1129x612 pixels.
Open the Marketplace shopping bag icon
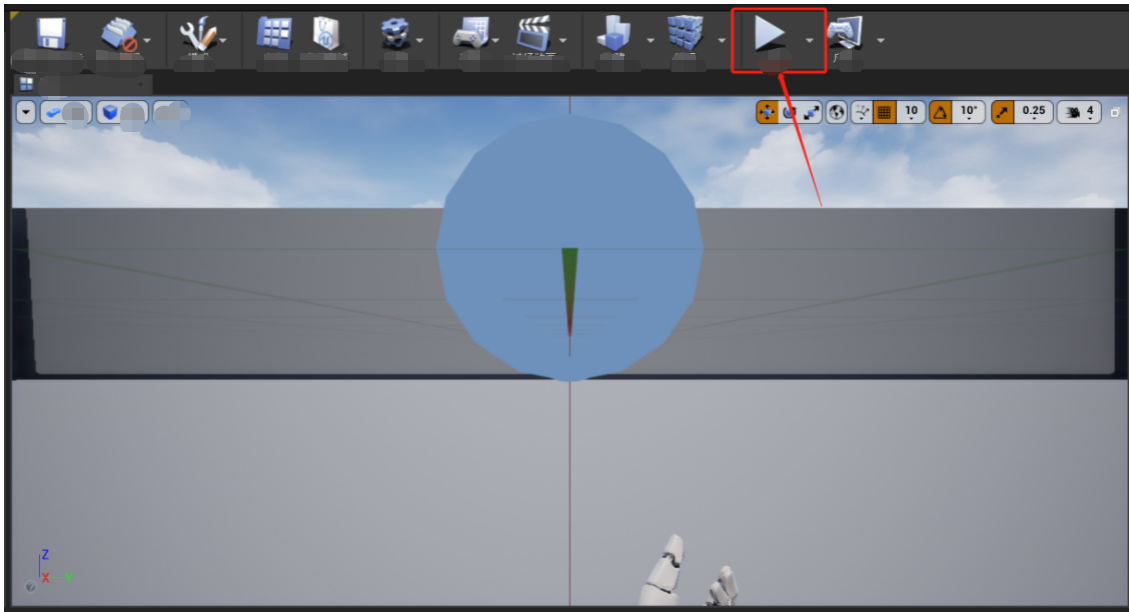pos(325,33)
